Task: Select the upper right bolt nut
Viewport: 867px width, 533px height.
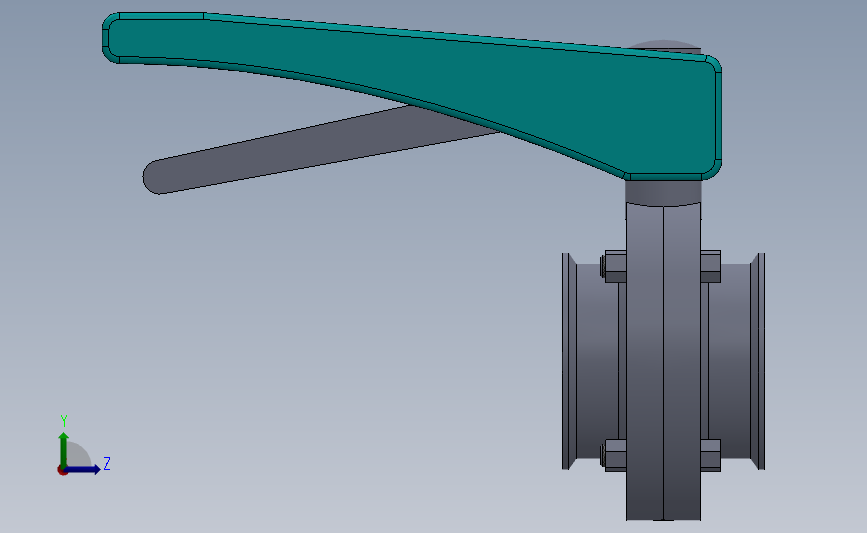Action: 711,266
